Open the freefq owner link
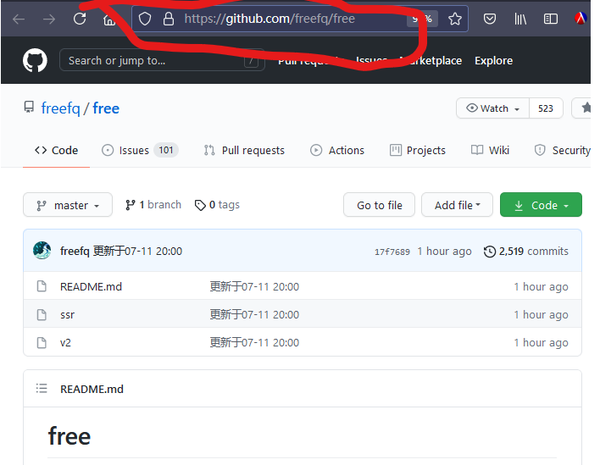Viewport: 600px width, 465px height. 60,108
